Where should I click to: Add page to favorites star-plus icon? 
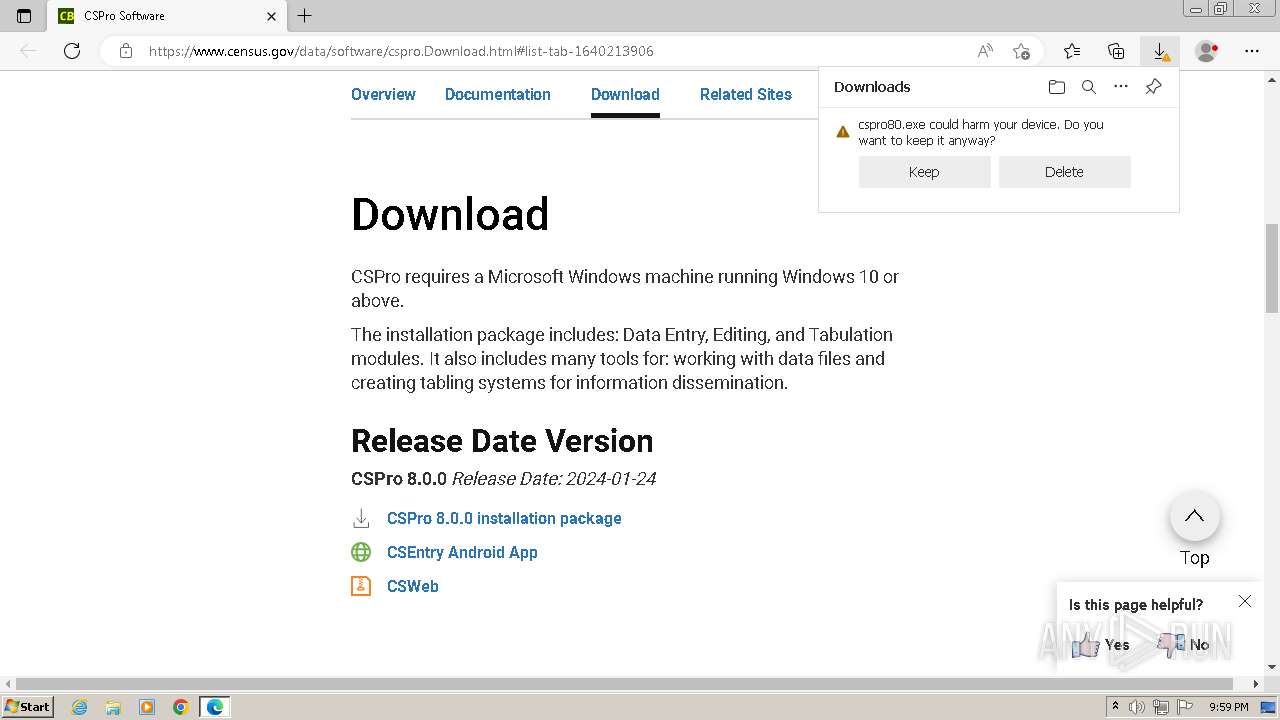[x=1021, y=51]
